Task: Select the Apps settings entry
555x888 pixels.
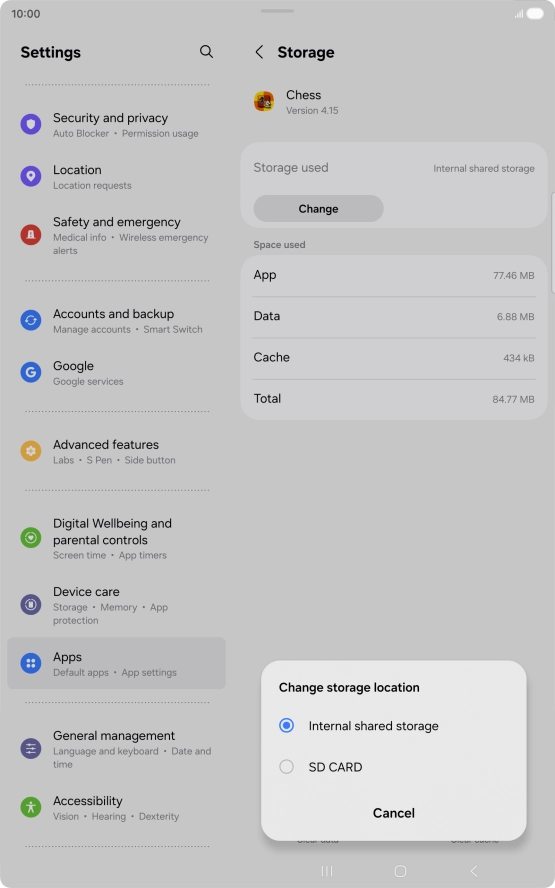Action: 116,663
